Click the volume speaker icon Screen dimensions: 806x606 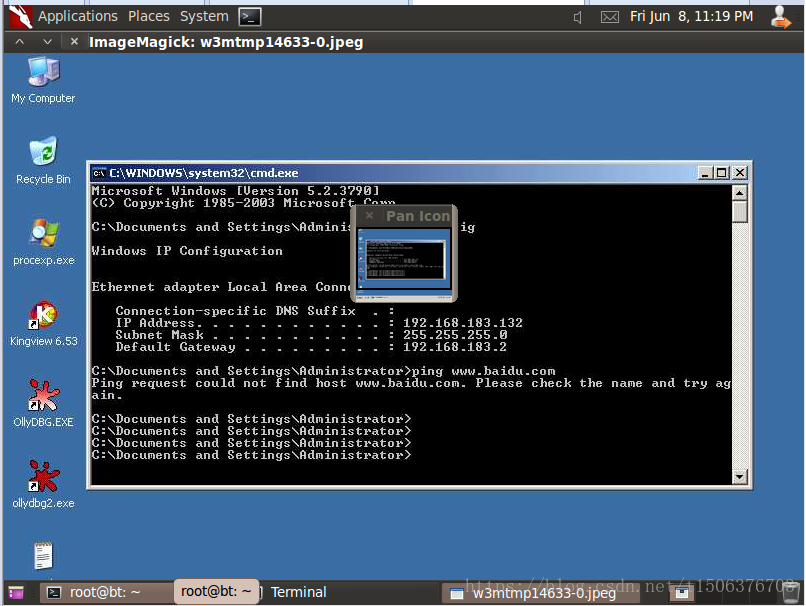click(578, 17)
